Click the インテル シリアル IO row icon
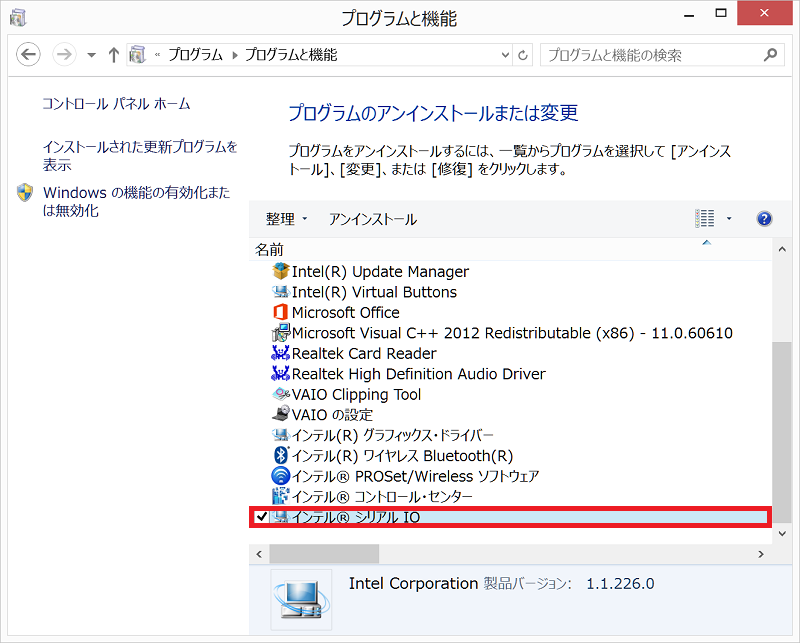The height and width of the screenshot is (643, 800). tap(280, 516)
